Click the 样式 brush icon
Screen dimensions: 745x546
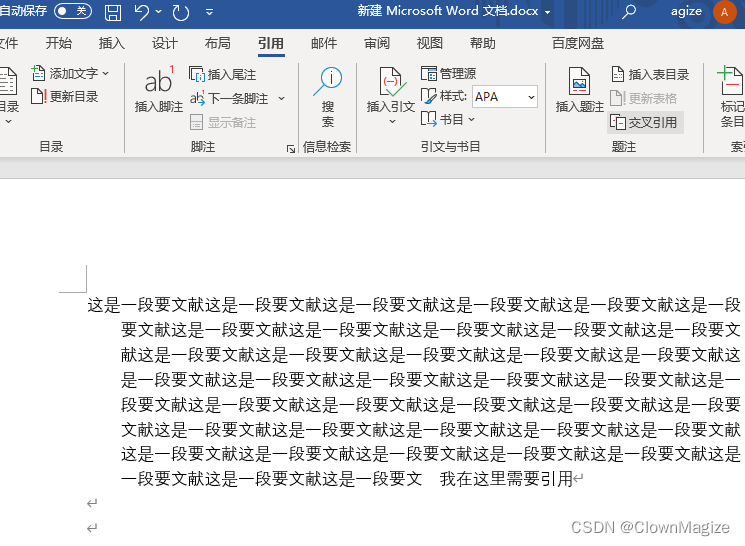(429, 96)
